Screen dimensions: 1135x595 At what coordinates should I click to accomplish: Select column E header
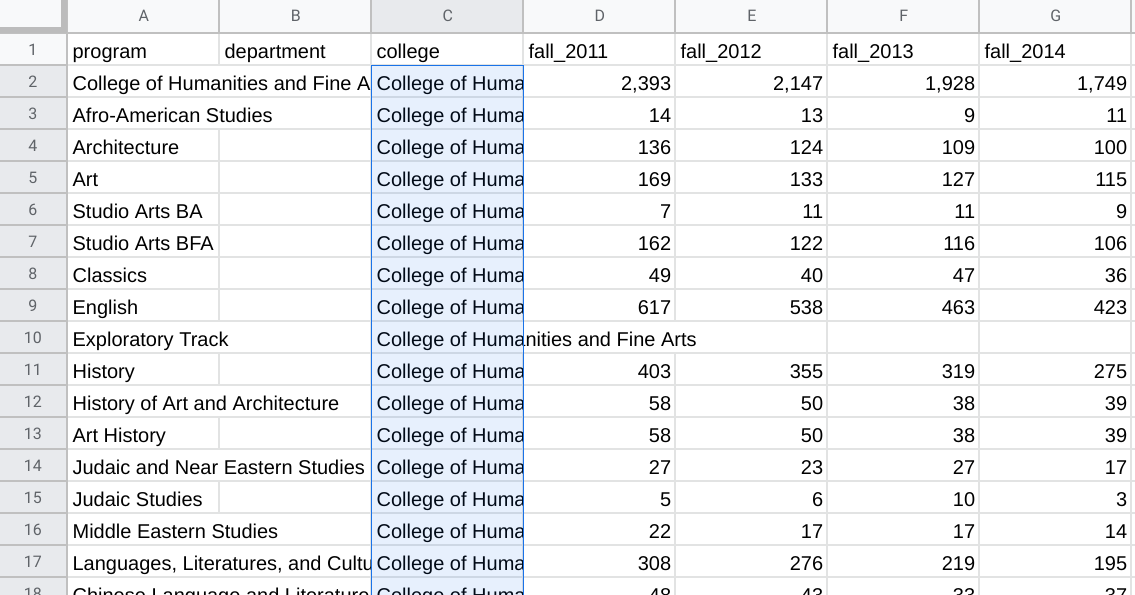coord(751,15)
